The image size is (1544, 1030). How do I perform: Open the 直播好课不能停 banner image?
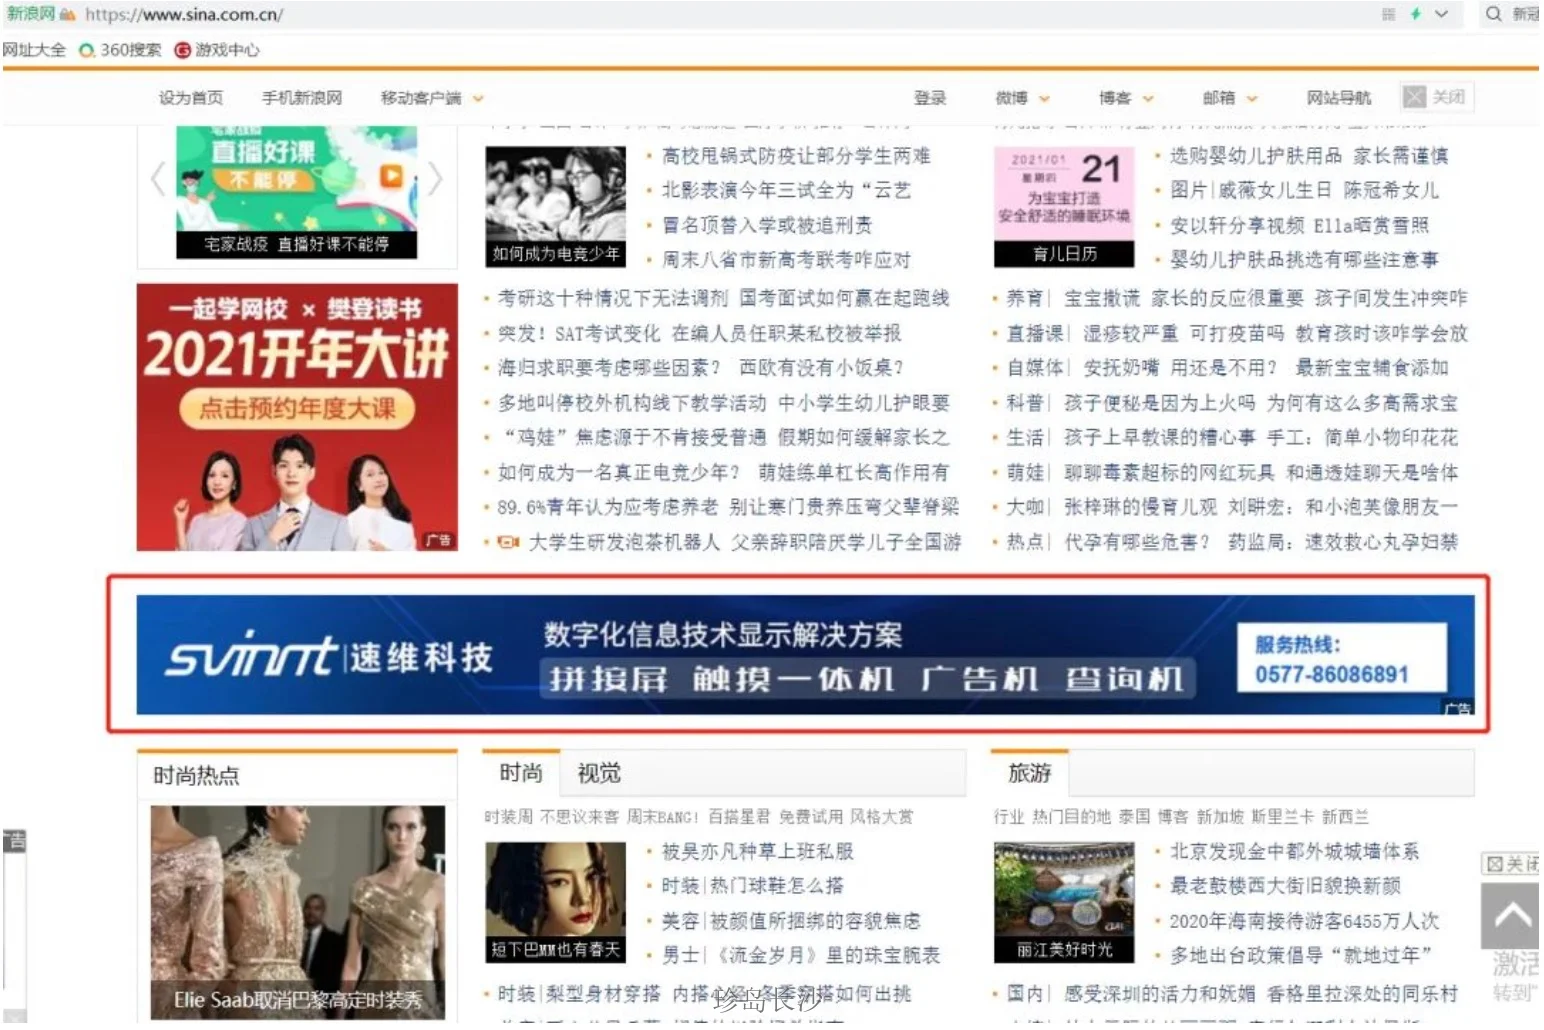(296, 192)
